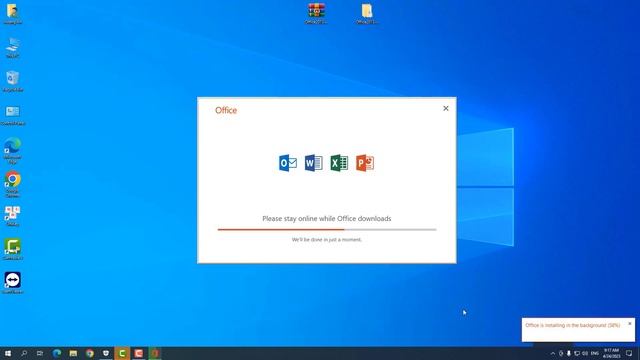
Task: Click the ENG language indicator
Action: pyautogui.click(x=595, y=353)
